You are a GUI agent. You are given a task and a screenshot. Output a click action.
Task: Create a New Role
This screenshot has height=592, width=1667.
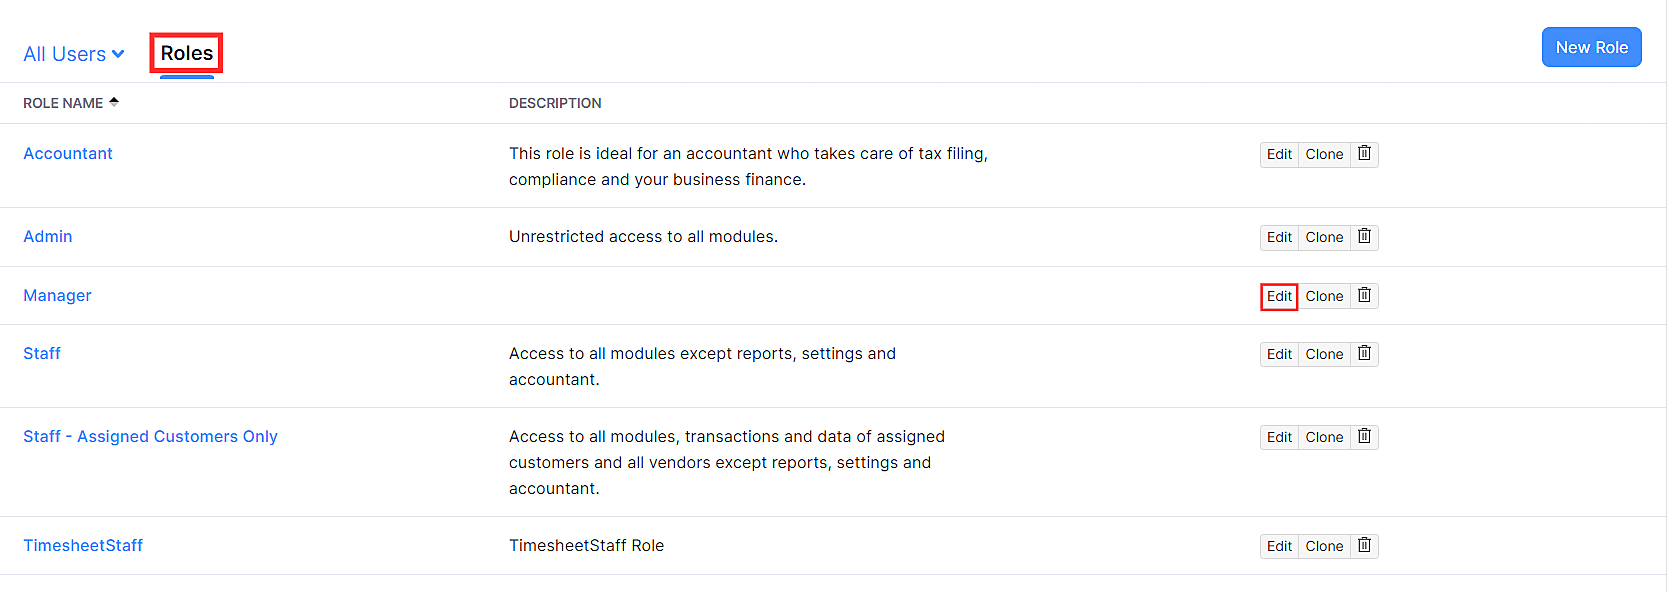click(x=1591, y=47)
